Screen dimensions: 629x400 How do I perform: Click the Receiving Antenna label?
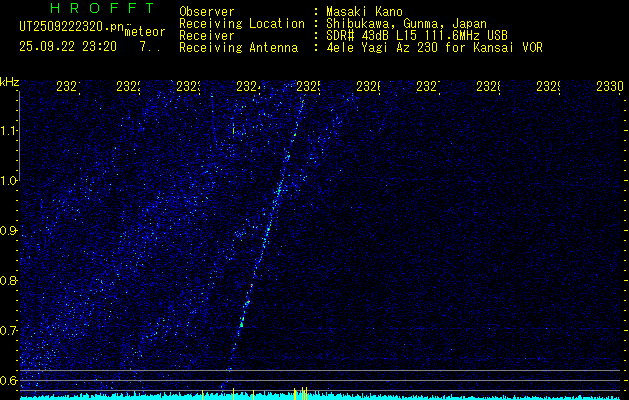[x=239, y=48]
